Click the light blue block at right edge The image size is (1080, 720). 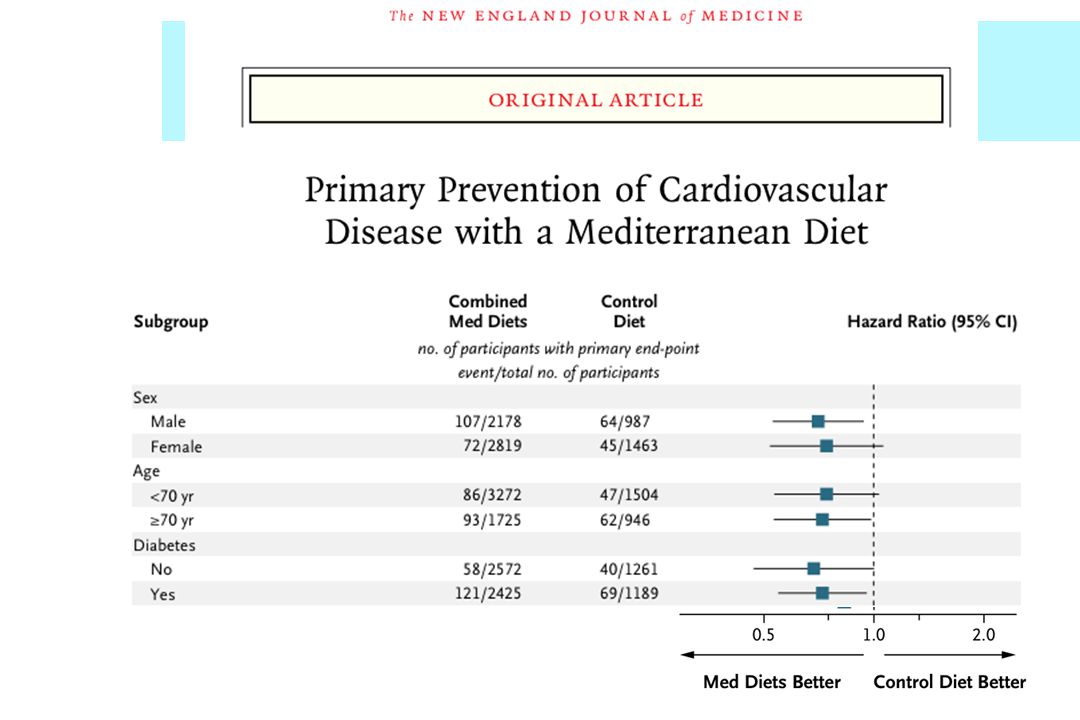tap(1029, 81)
